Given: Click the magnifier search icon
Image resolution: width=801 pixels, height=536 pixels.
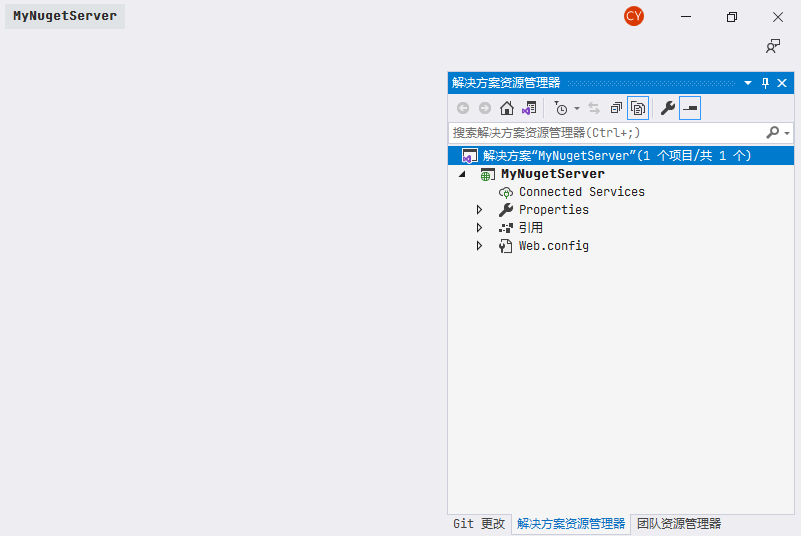Looking at the screenshot, I should (x=772, y=133).
